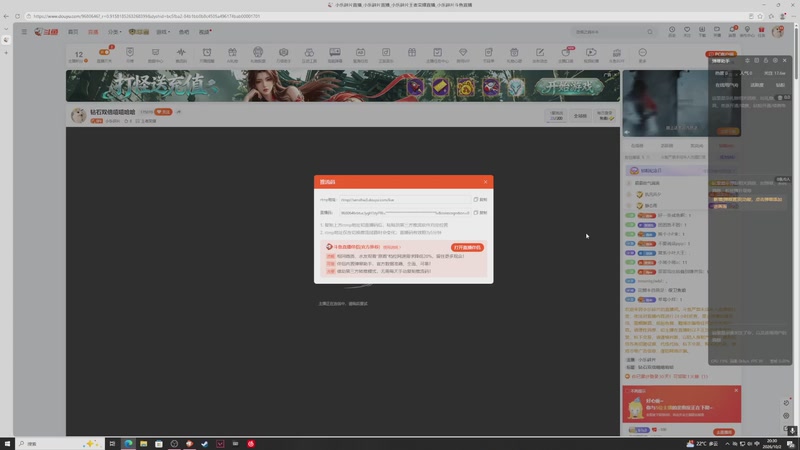The width and height of the screenshot is (800, 450).
Task: Toggle the live broadcast switch in toolbar
Action: point(104,52)
